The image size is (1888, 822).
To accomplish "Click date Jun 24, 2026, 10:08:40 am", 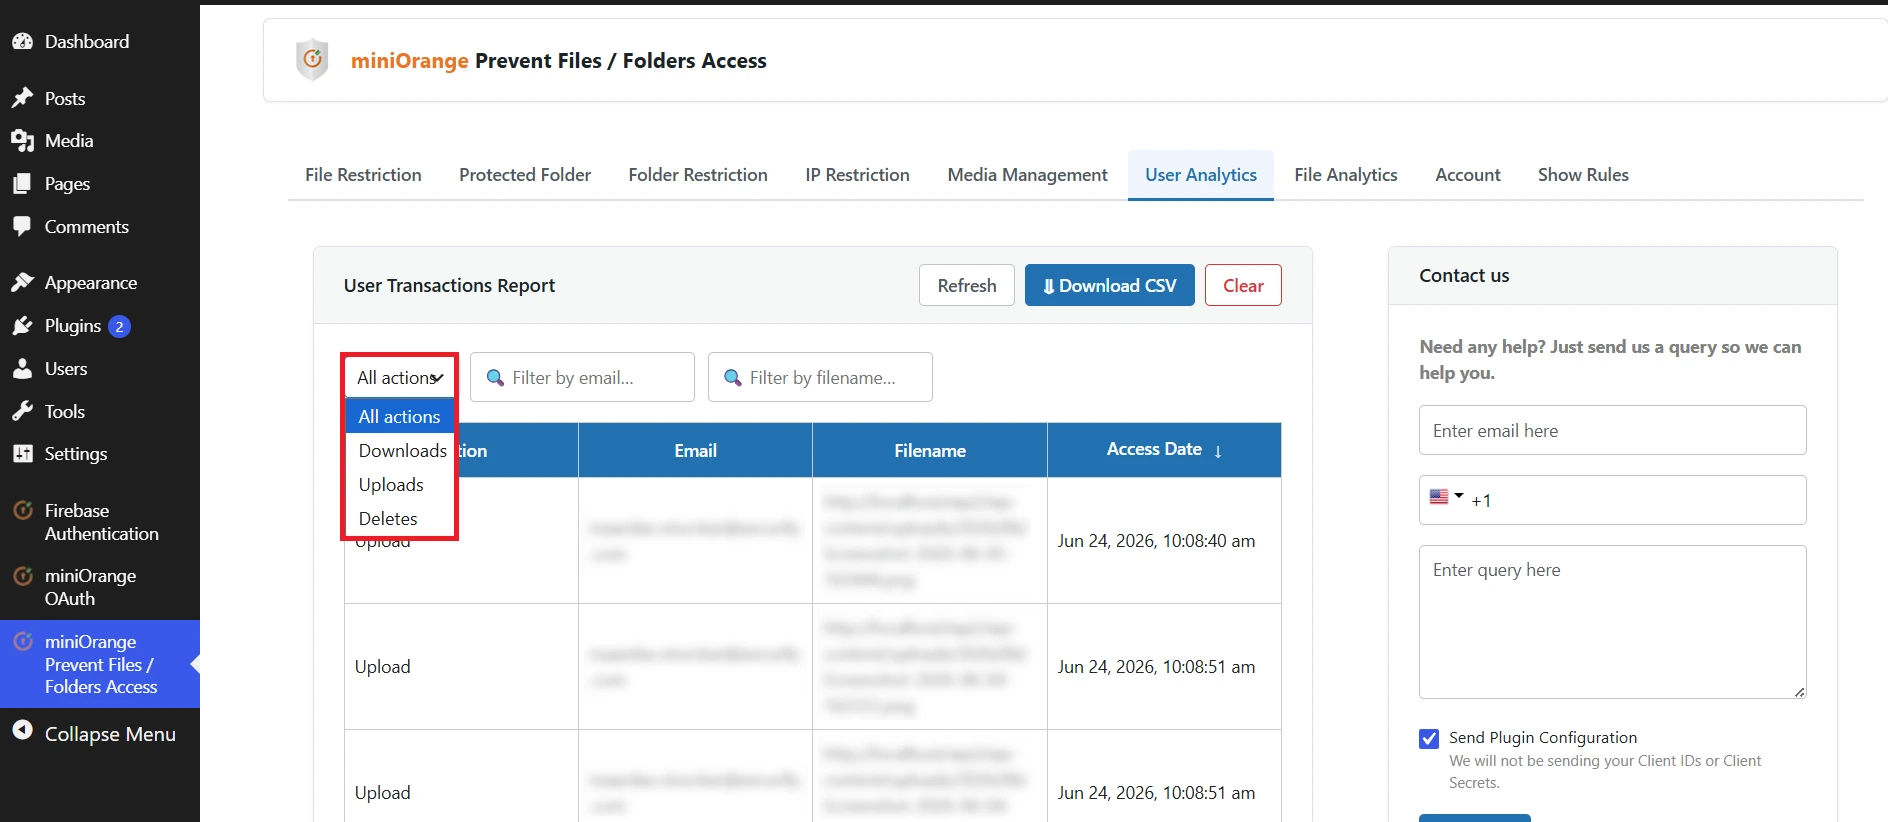I will [x=1156, y=541].
